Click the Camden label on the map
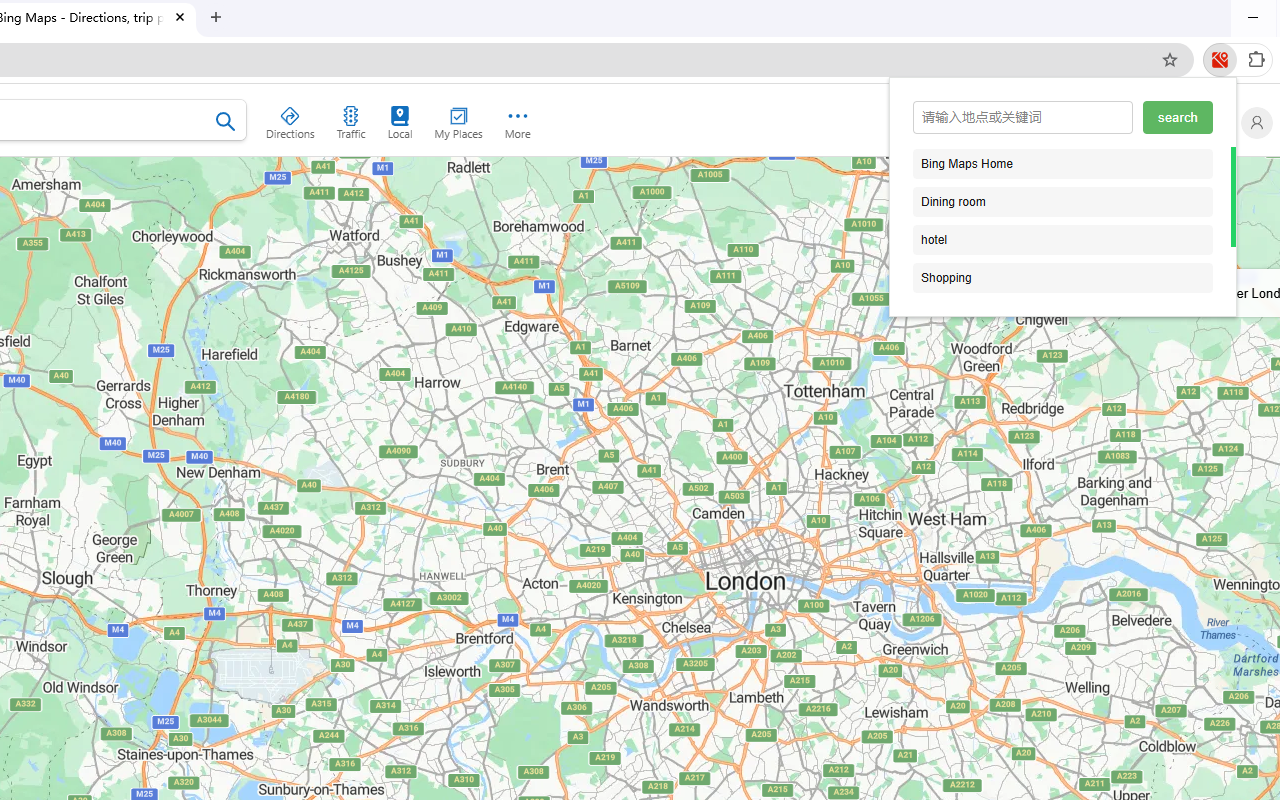 tap(718, 513)
